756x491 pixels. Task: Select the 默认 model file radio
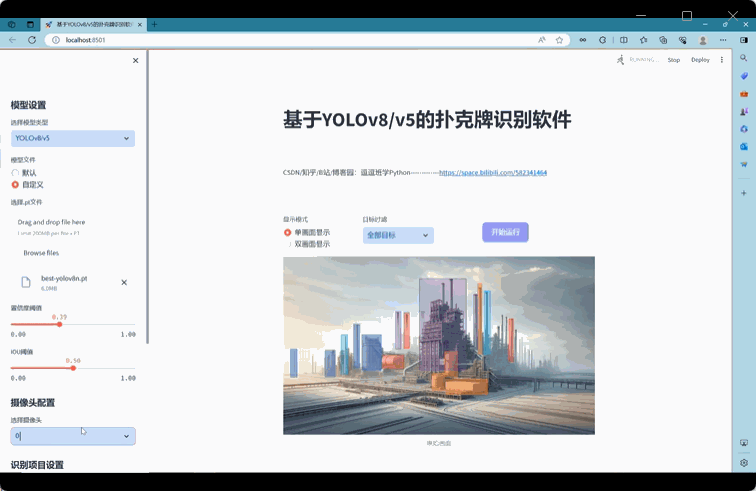click(x=15, y=173)
